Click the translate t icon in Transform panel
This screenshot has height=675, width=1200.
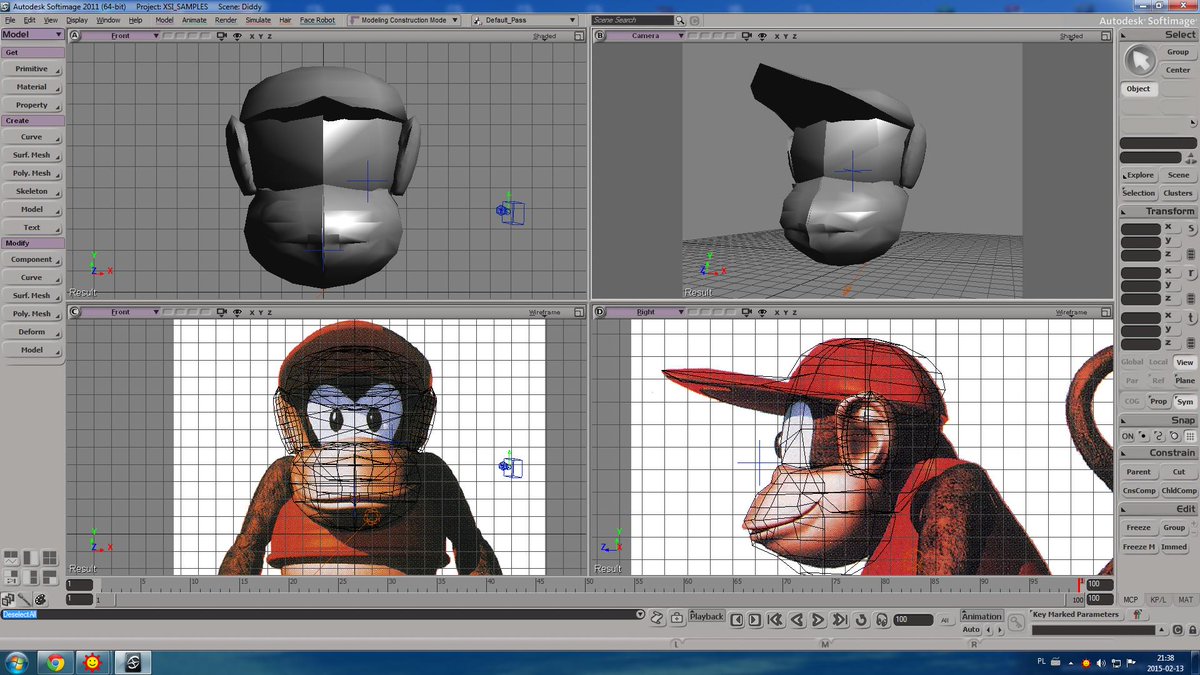[1192, 318]
